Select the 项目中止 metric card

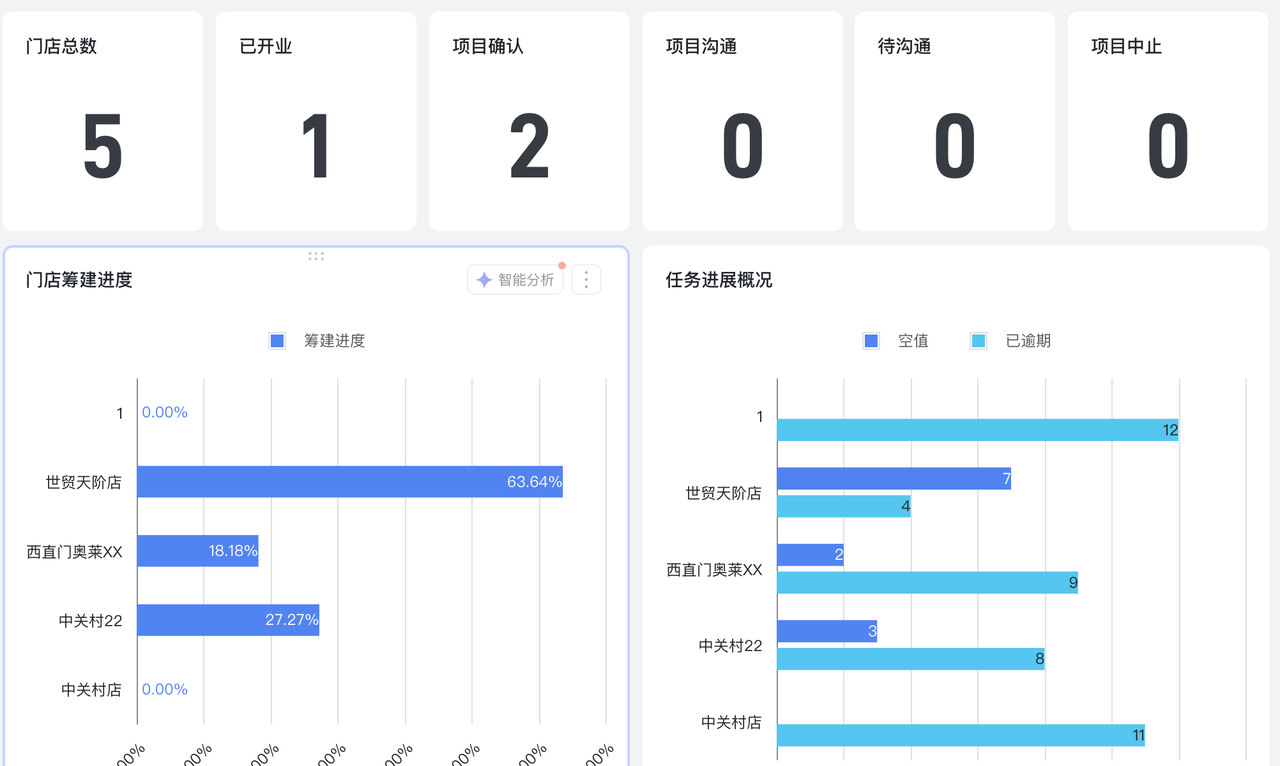point(1167,121)
